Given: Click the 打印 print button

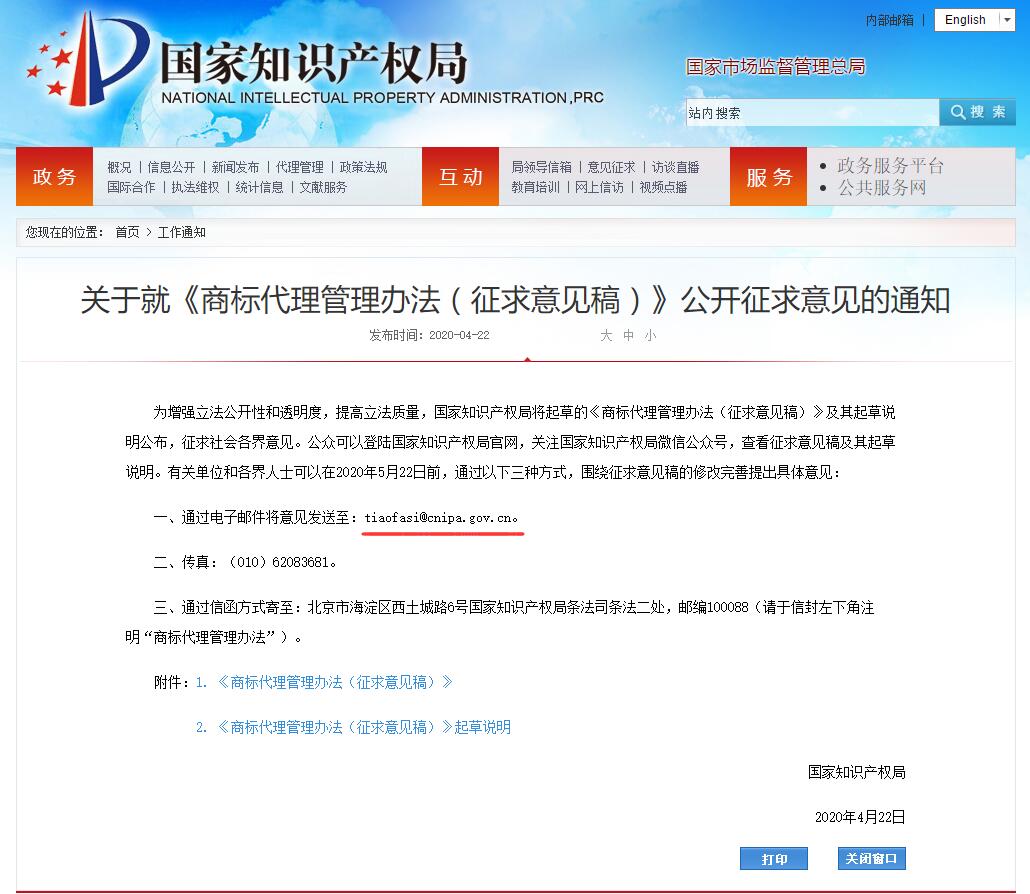Looking at the screenshot, I should coord(774,859).
